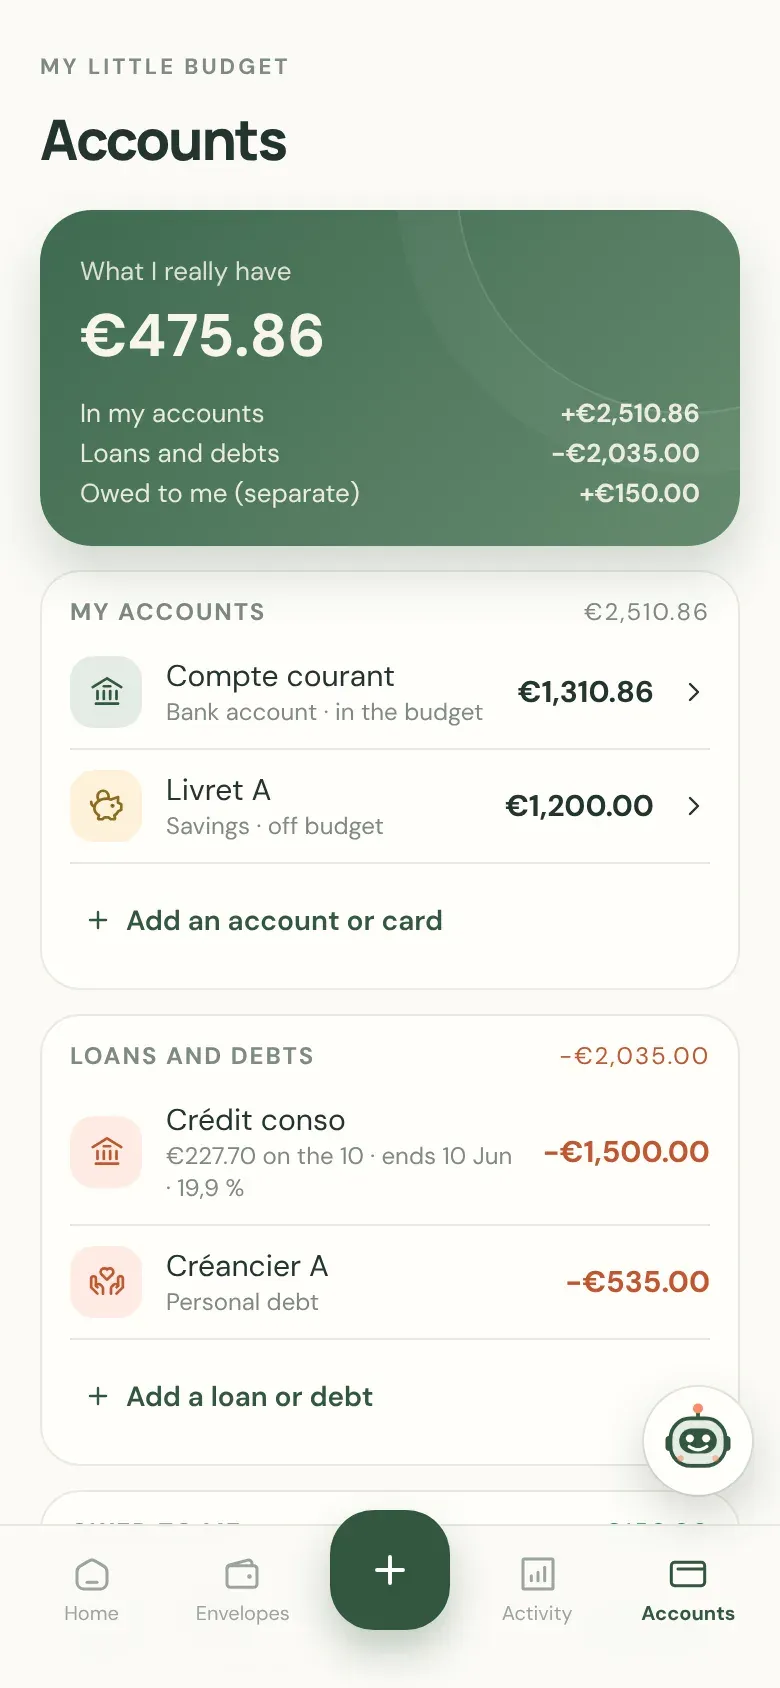Tap the piggy bank icon for Livret A
780x1688 pixels.
[x=106, y=806]
